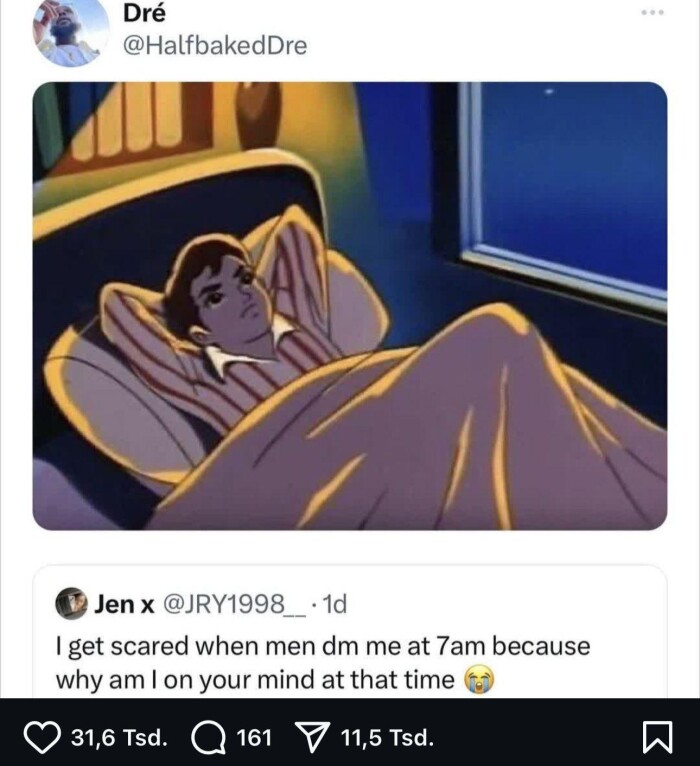This screenshot has width=700, height=766.
Task: View the 11,5 Tsd. shares count
Action: click(x=387, y=738)
